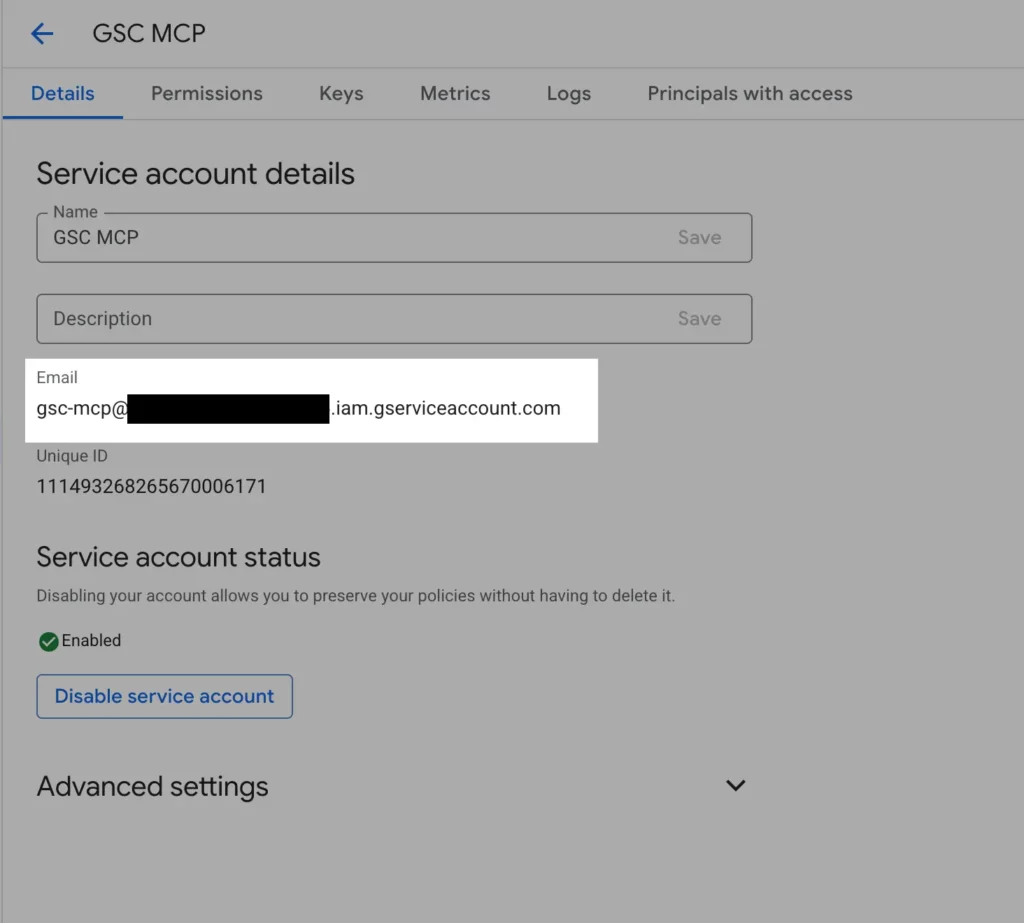Click the Unique ID label
The image size is (1024, 923).
[72, 456]
